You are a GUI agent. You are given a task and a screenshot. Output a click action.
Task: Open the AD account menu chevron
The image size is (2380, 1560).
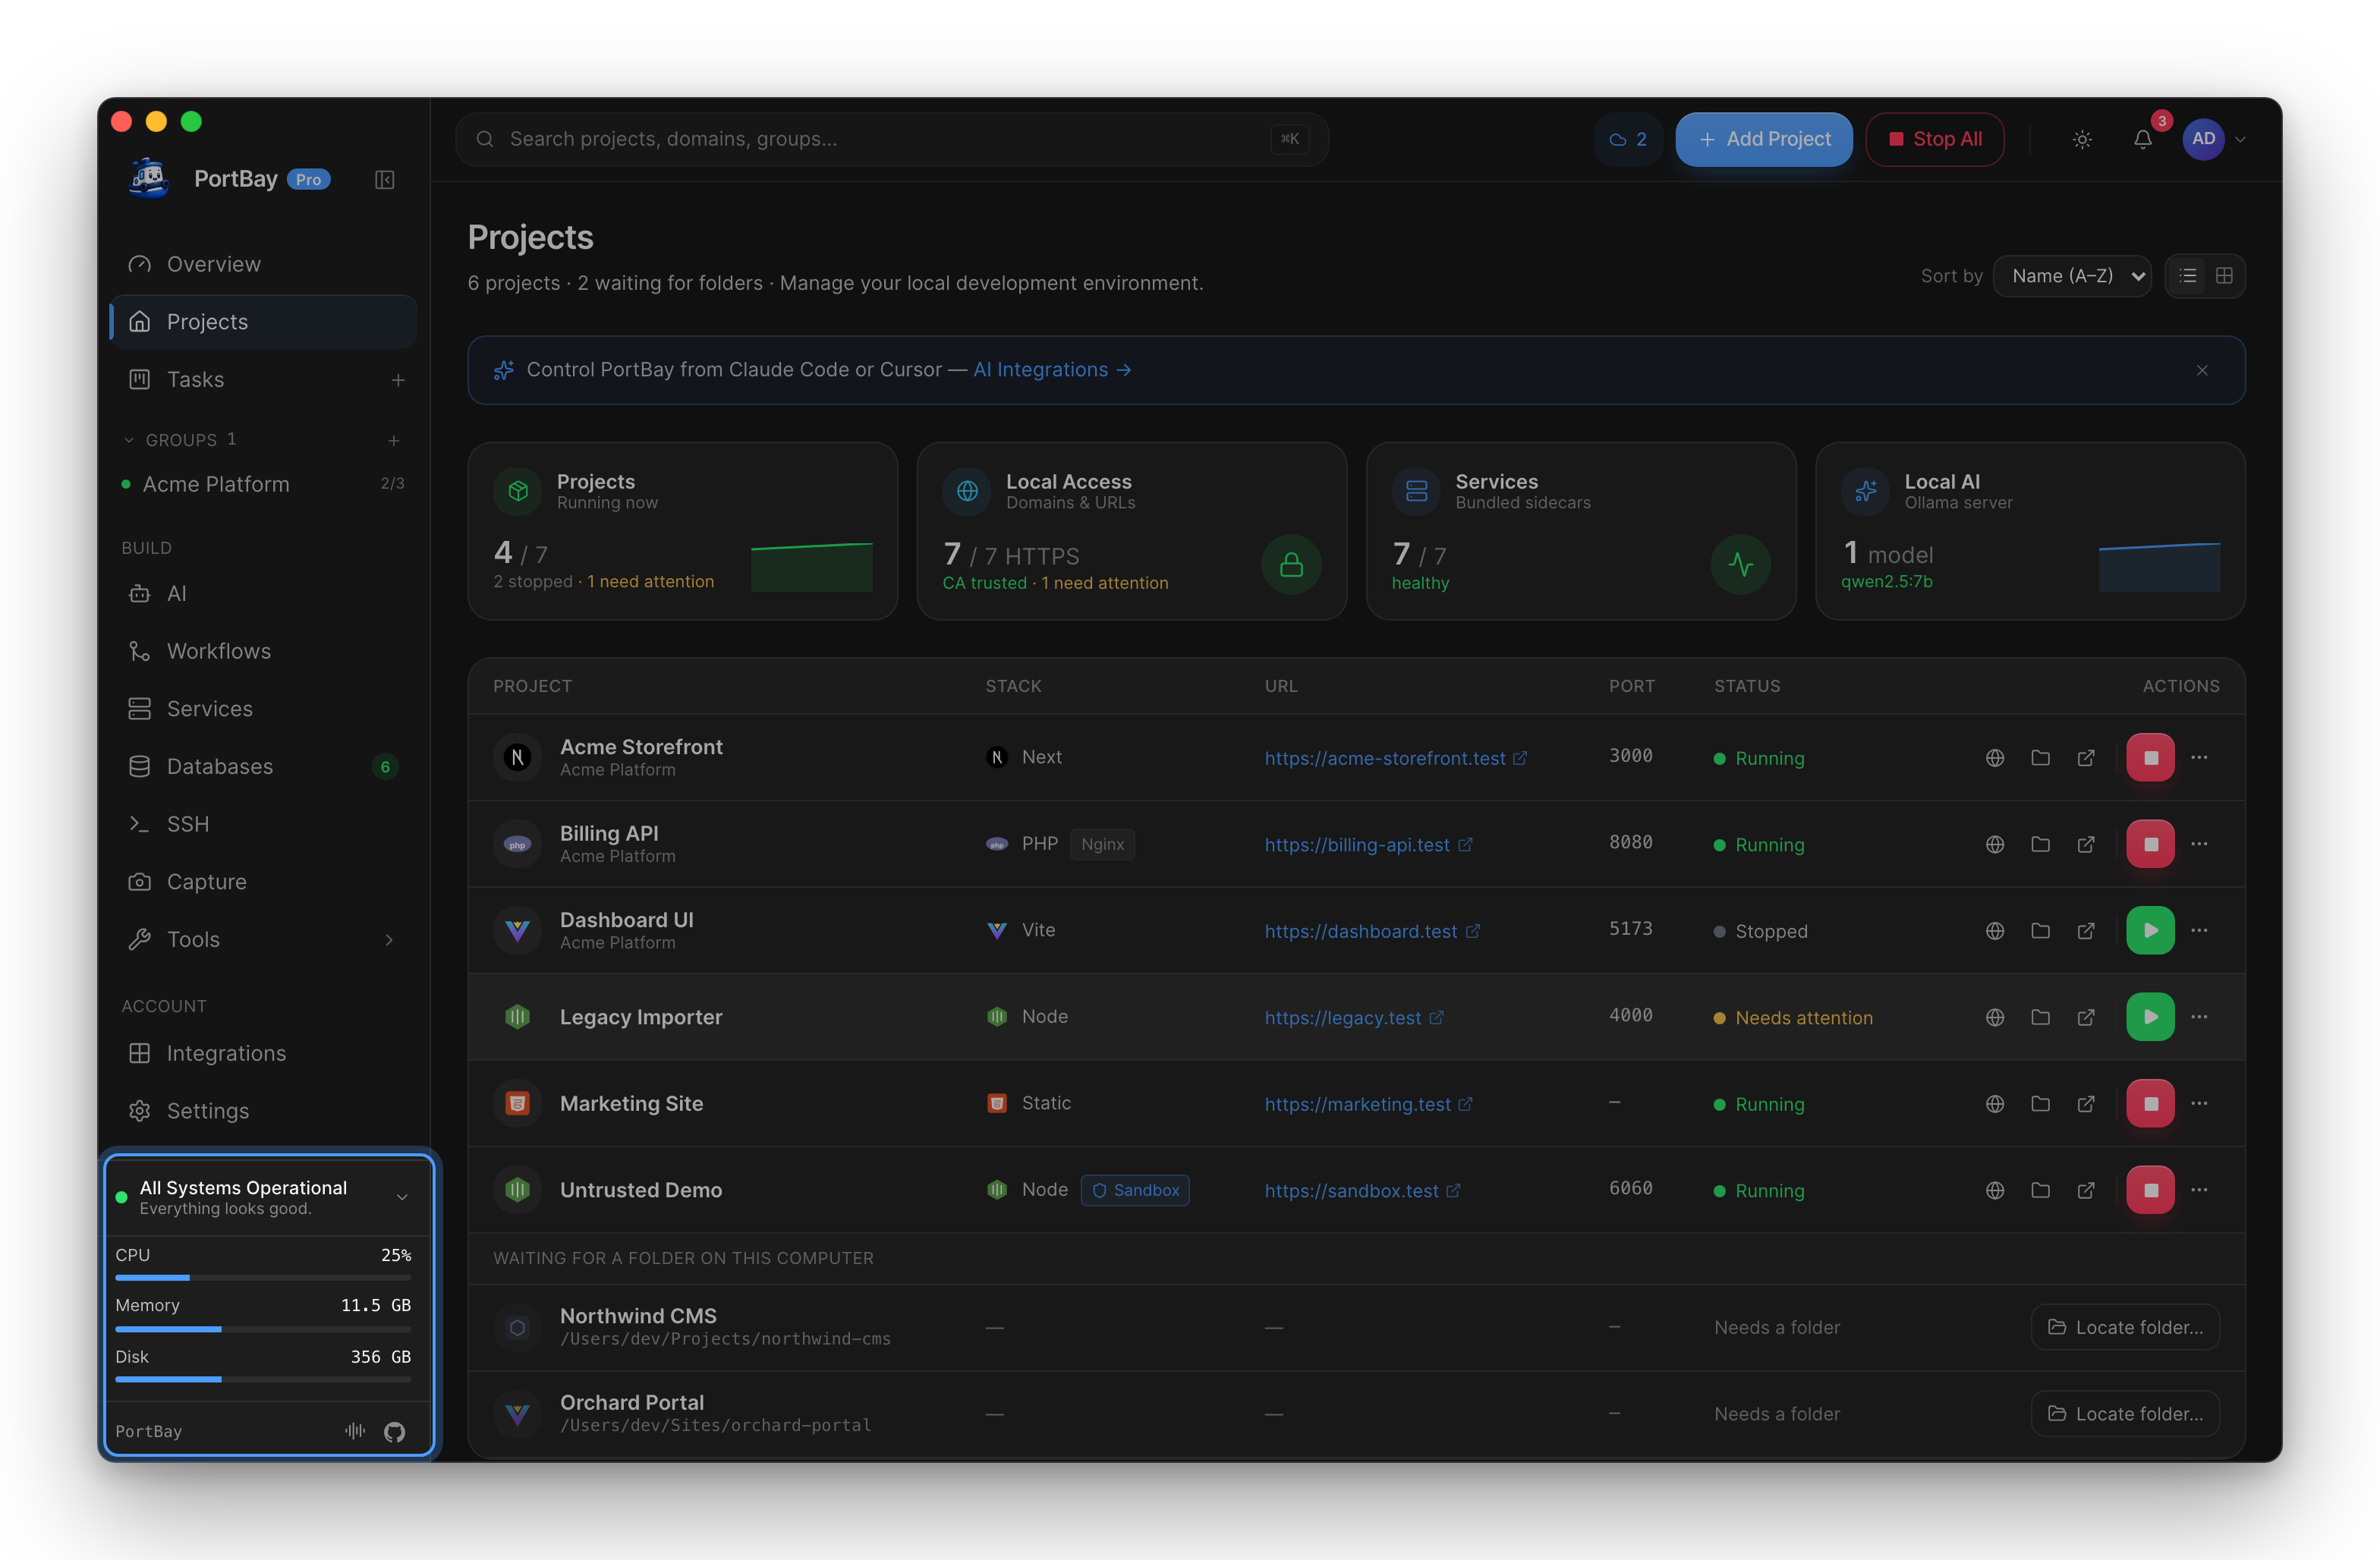click(2240, 140)
